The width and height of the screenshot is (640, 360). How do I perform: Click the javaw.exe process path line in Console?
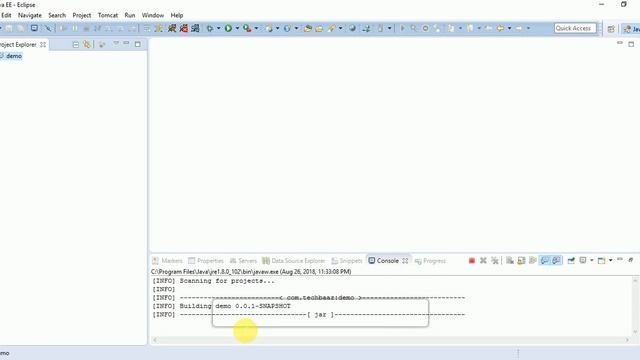(251, 271)
